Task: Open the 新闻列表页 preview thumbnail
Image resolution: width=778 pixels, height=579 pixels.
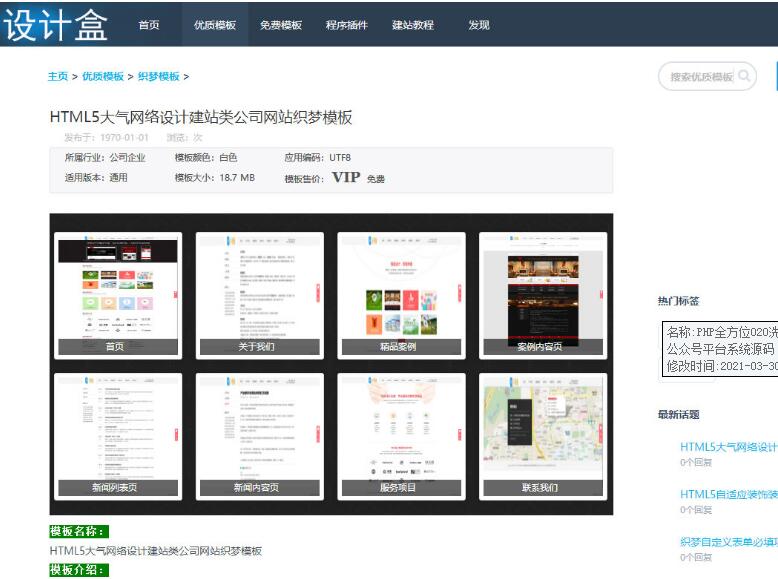Action: click(118, 436)
